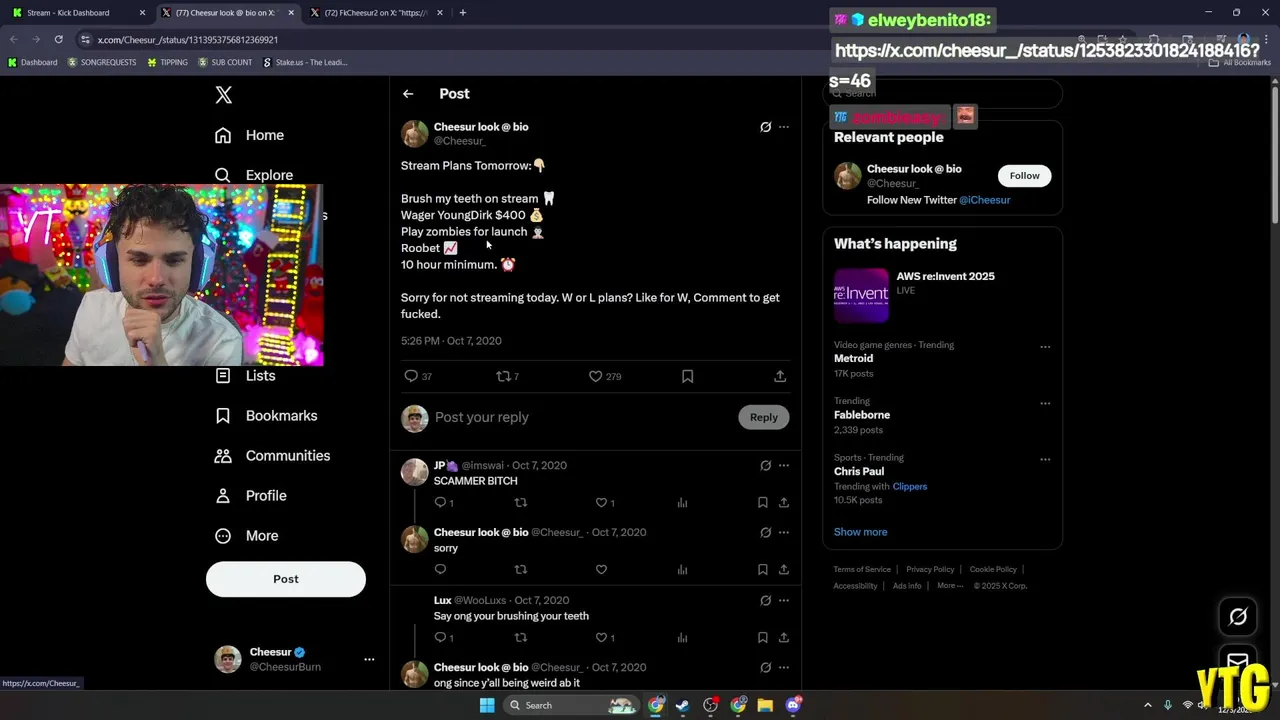Repost the main post with 7 reposts
The height and width of the screenshot is (720, 1280).
504,376
